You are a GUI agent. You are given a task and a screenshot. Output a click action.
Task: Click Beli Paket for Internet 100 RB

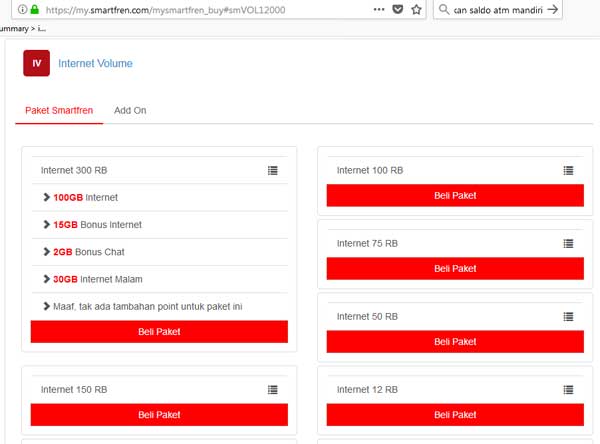(455, 196)
